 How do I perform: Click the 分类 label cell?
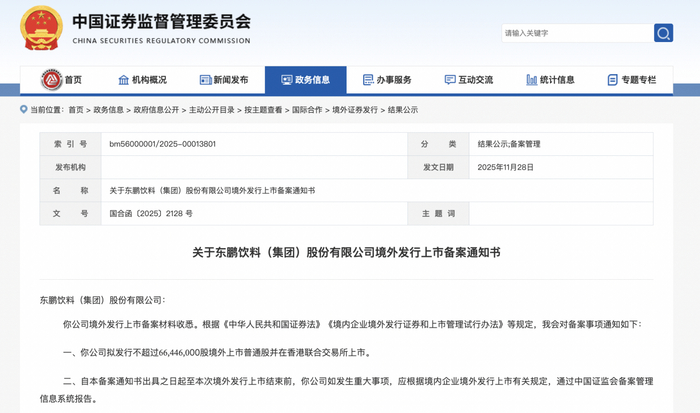coord(438,144)
